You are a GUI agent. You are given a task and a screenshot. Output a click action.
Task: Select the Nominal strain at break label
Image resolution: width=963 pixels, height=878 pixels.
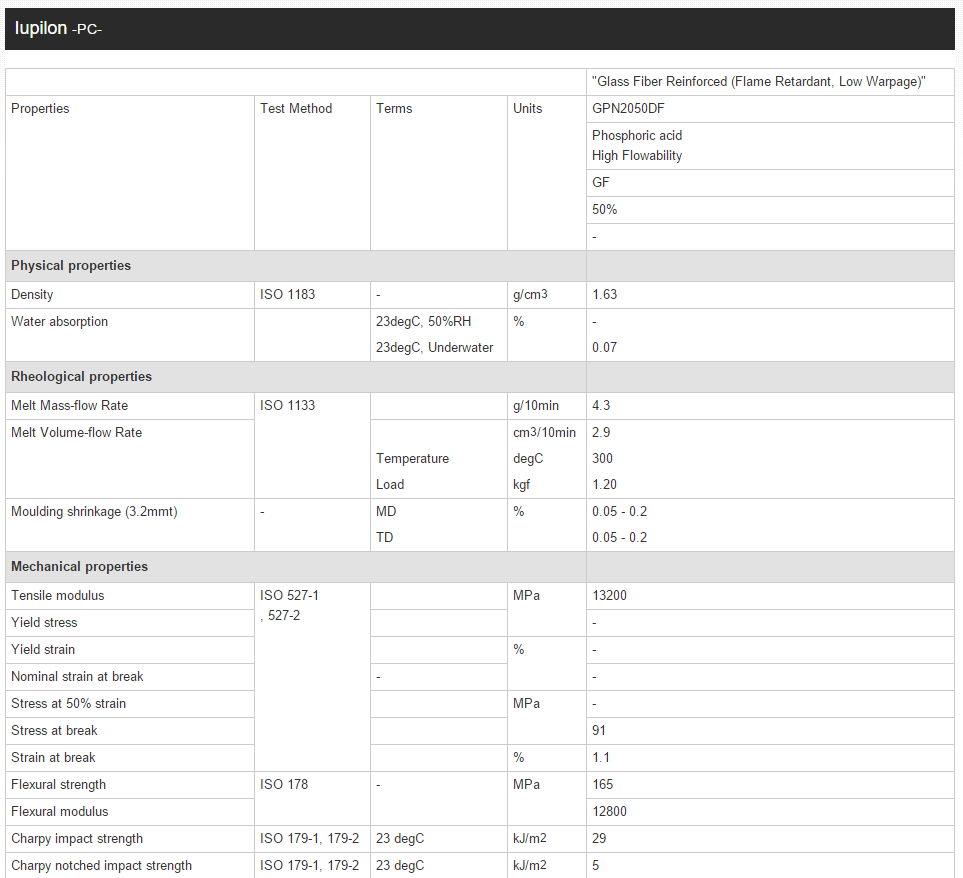77,677
